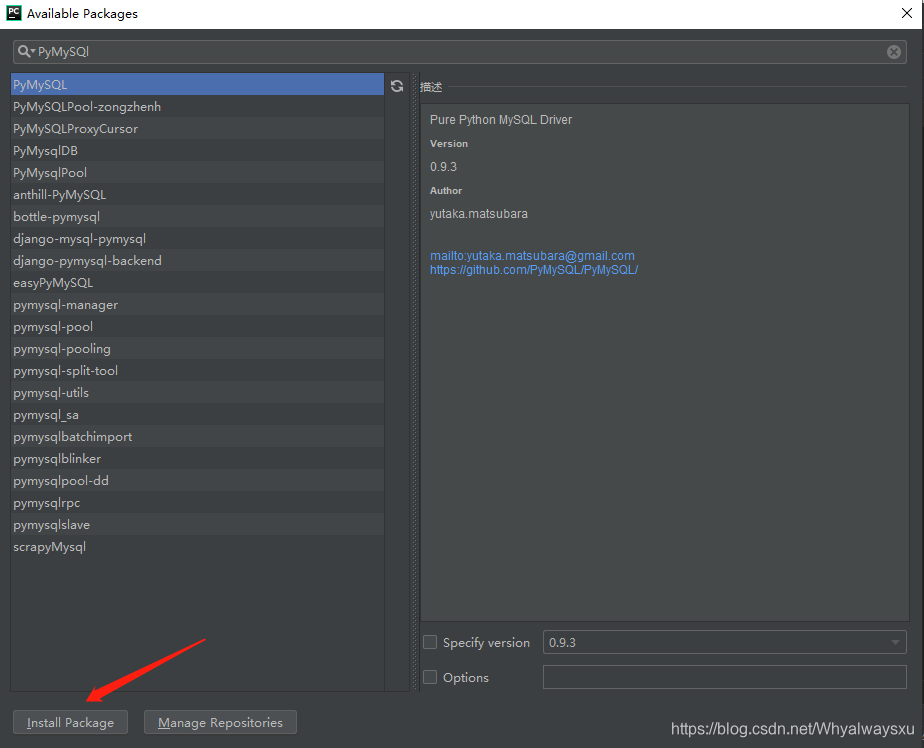The image size is (924, 748).
Task: Select pymysqlpool-dd package
Action: [x=197, y=480]
